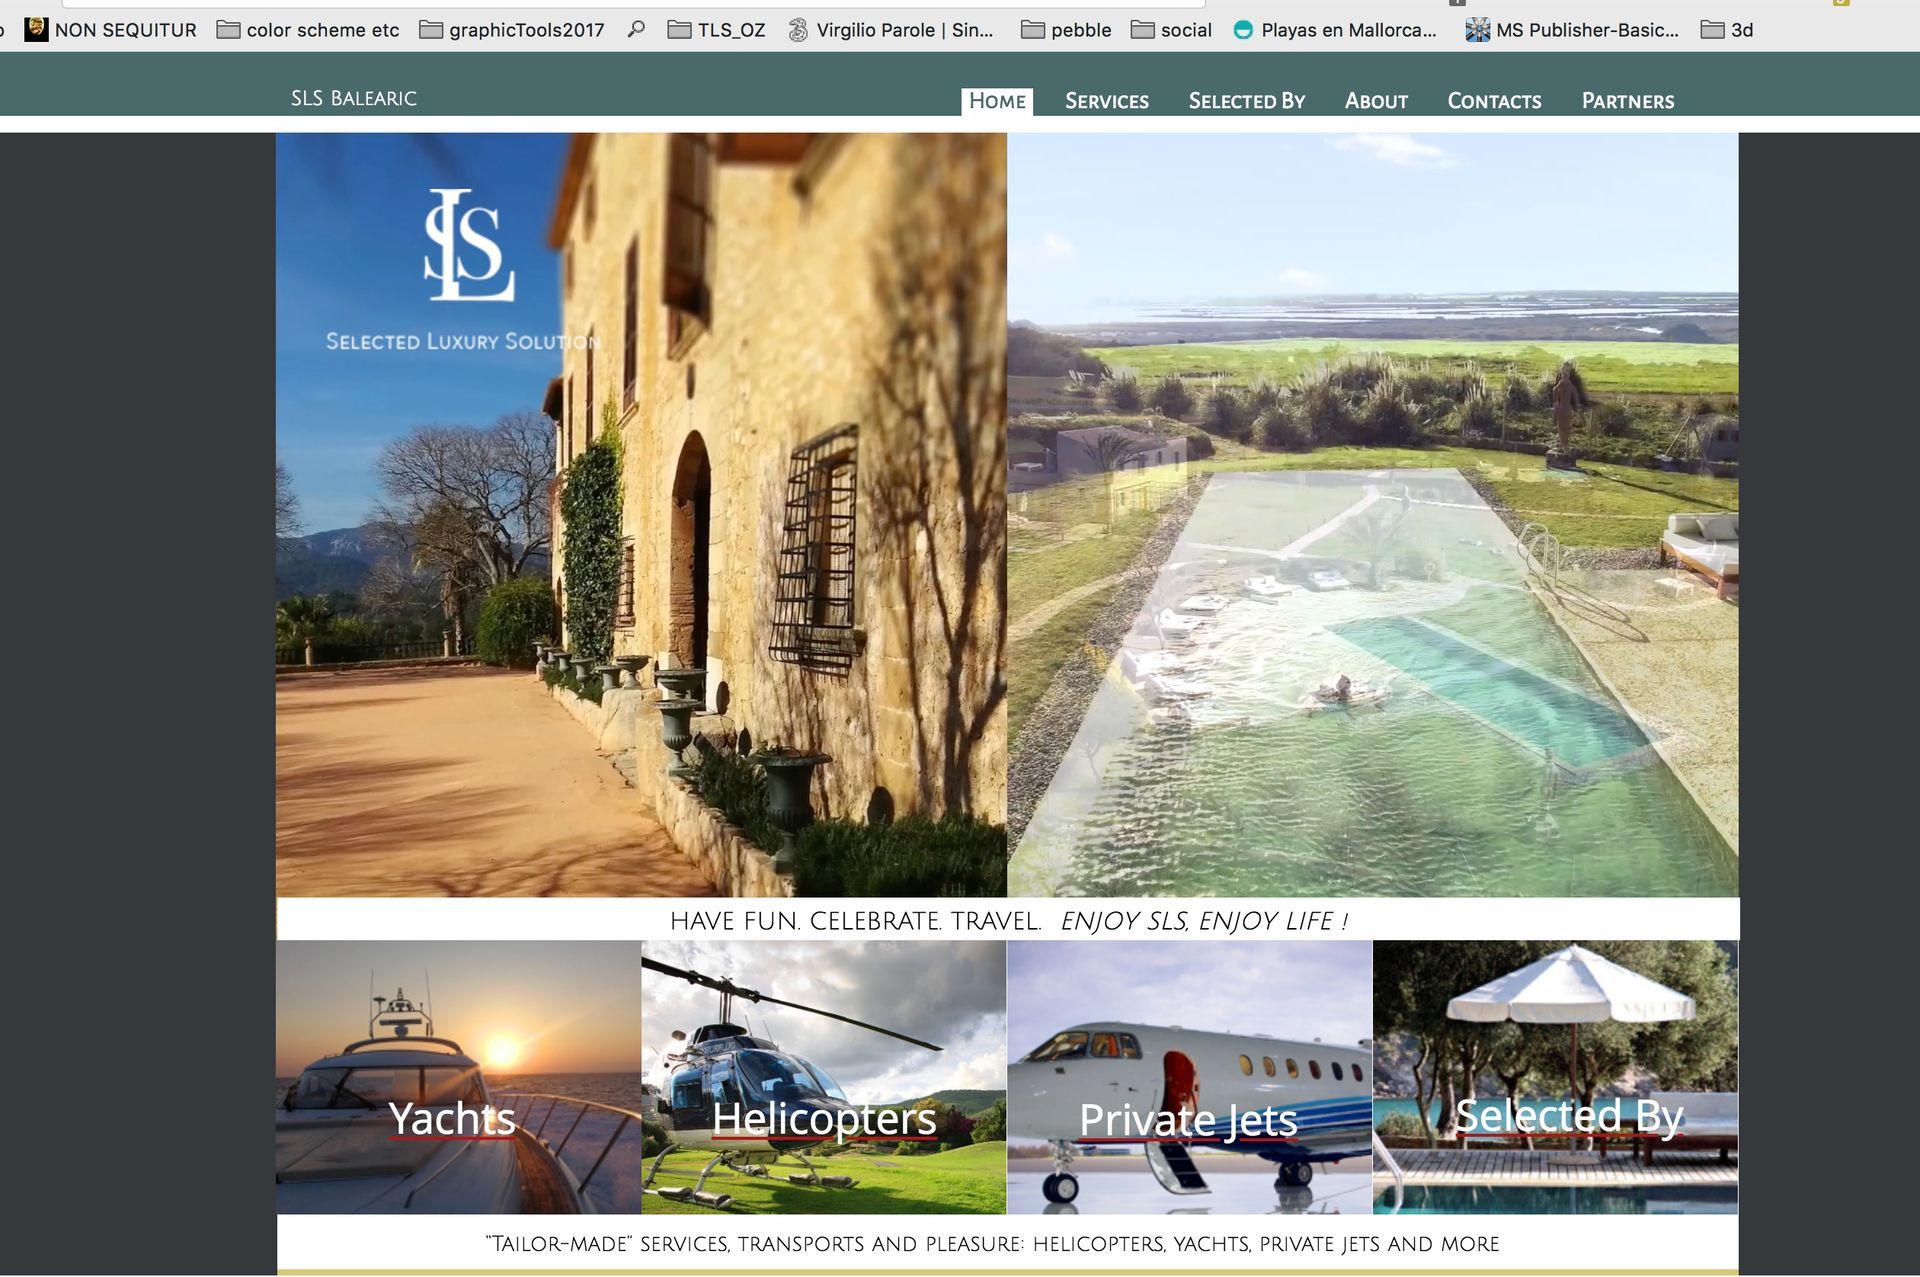This screenshot has height=1277, width=1920.
Task: Click the SLS Balearic site title
Action: point(354,98)
